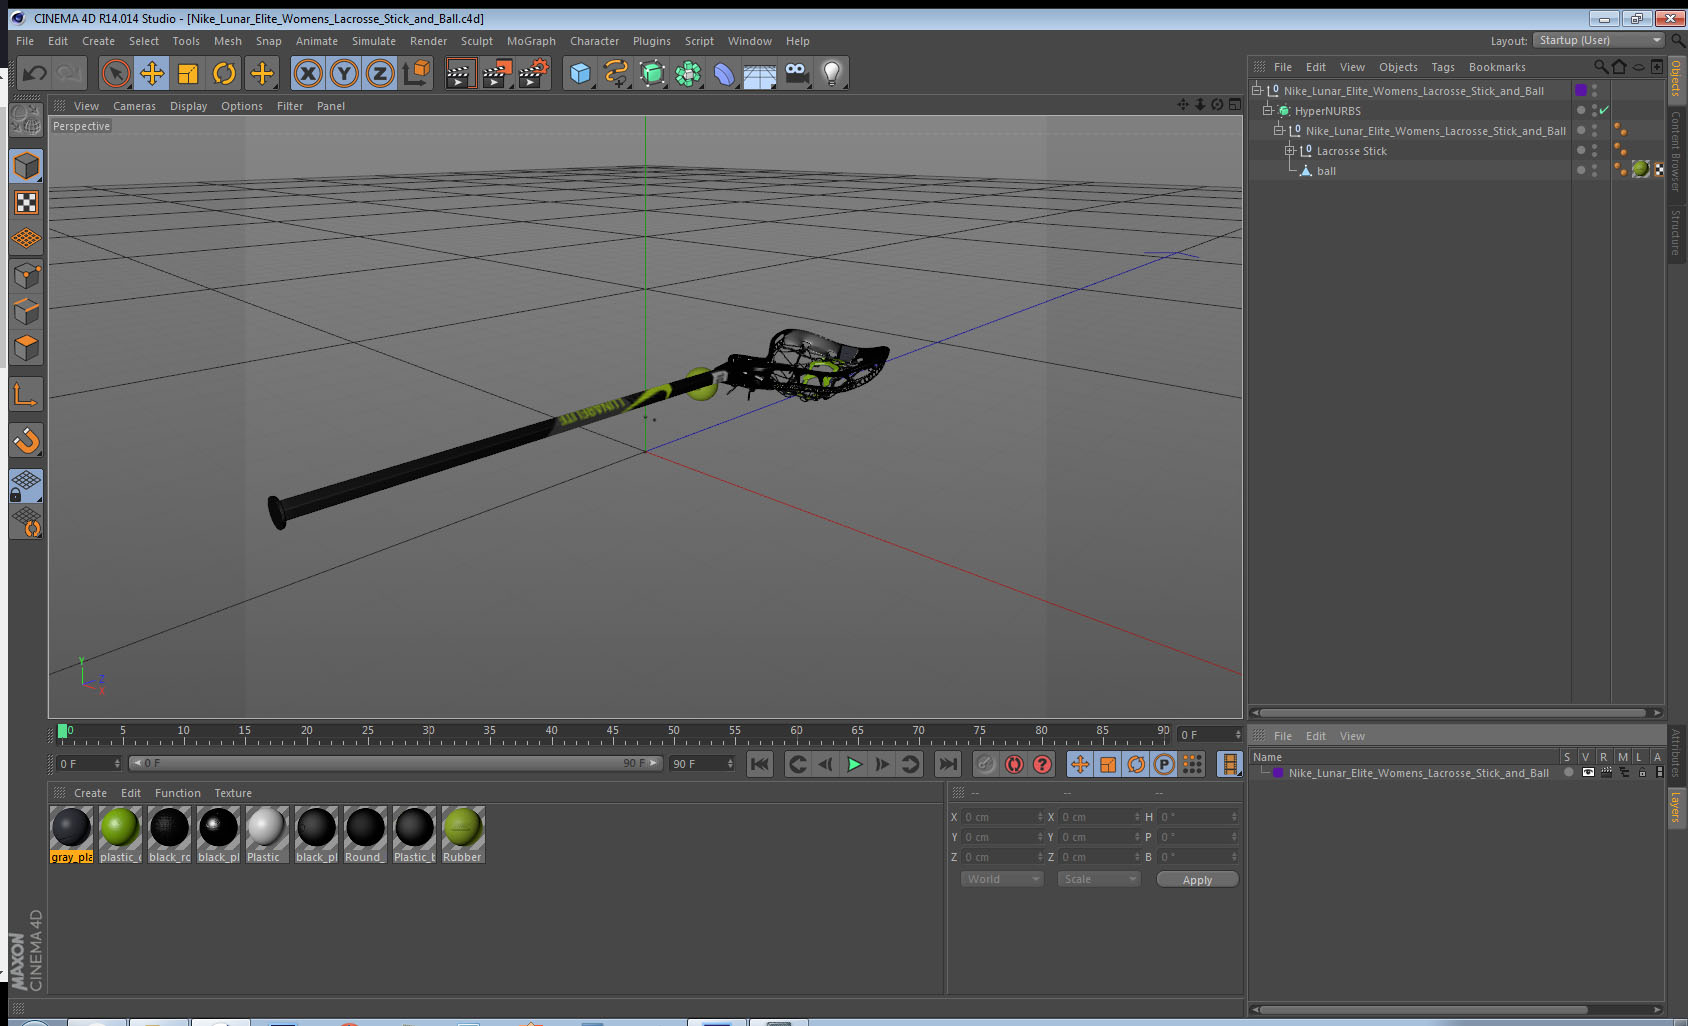Click the Undo arrow icon

[x=34, y=73]
